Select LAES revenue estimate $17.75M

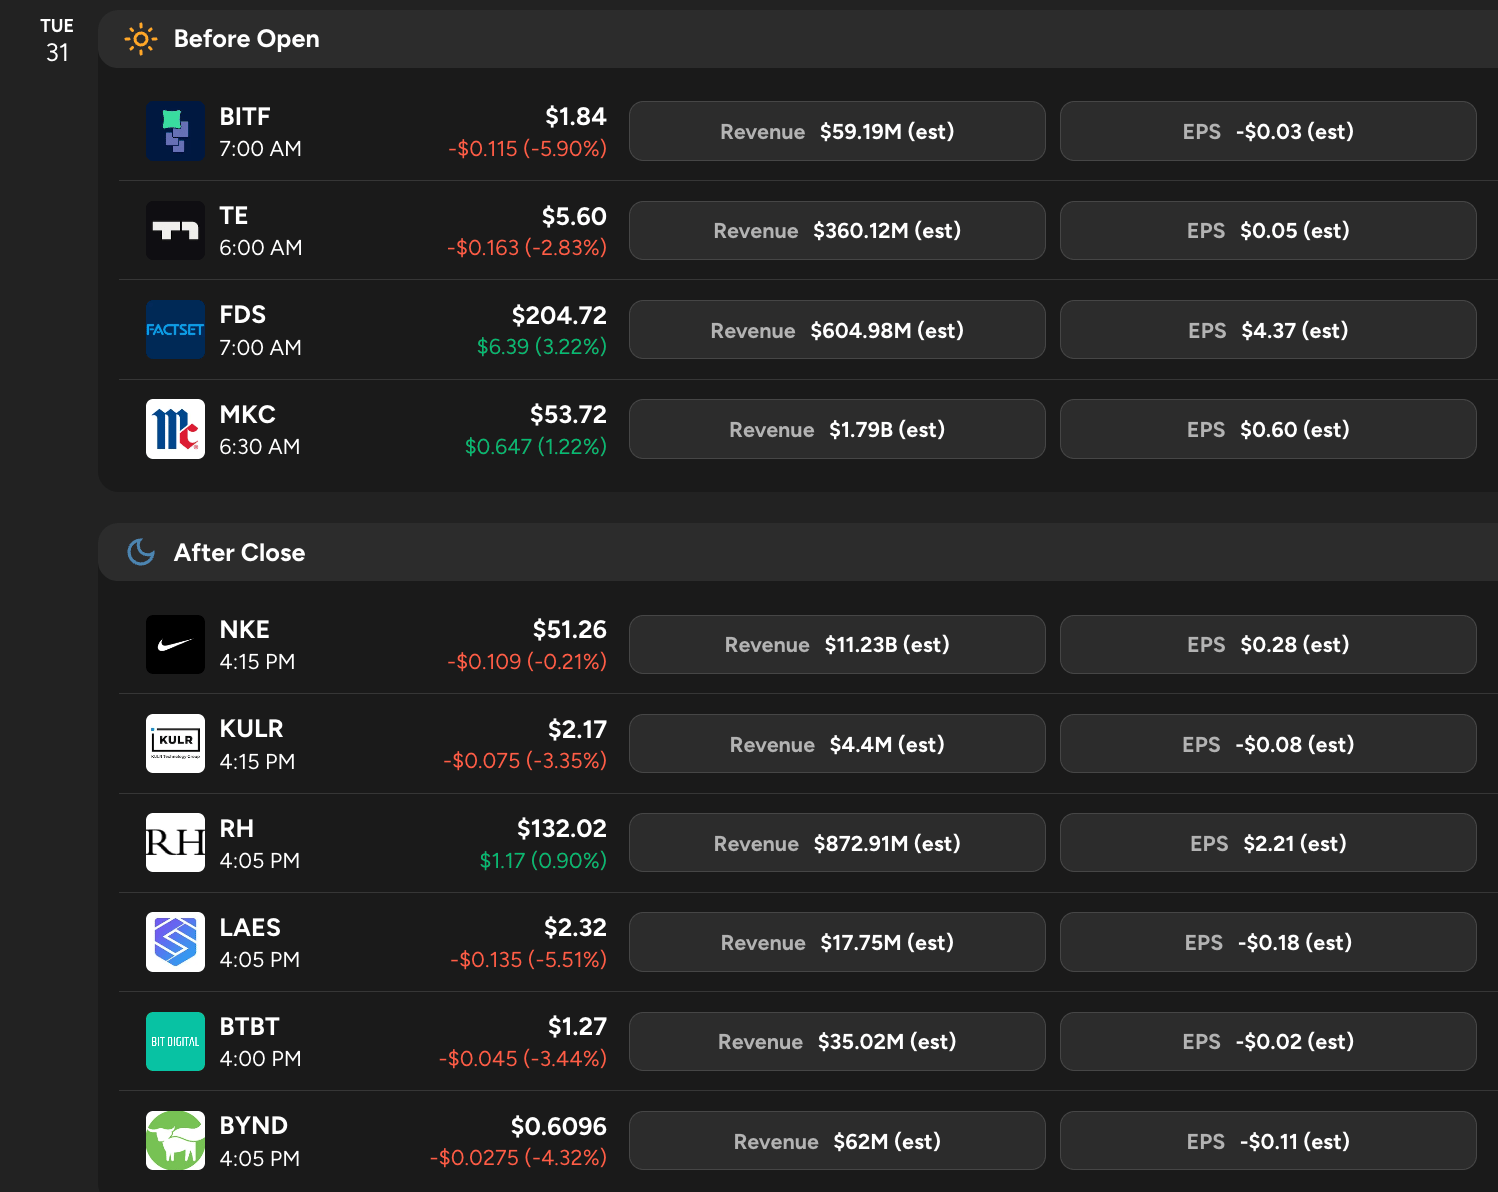[x=837, y=942]
